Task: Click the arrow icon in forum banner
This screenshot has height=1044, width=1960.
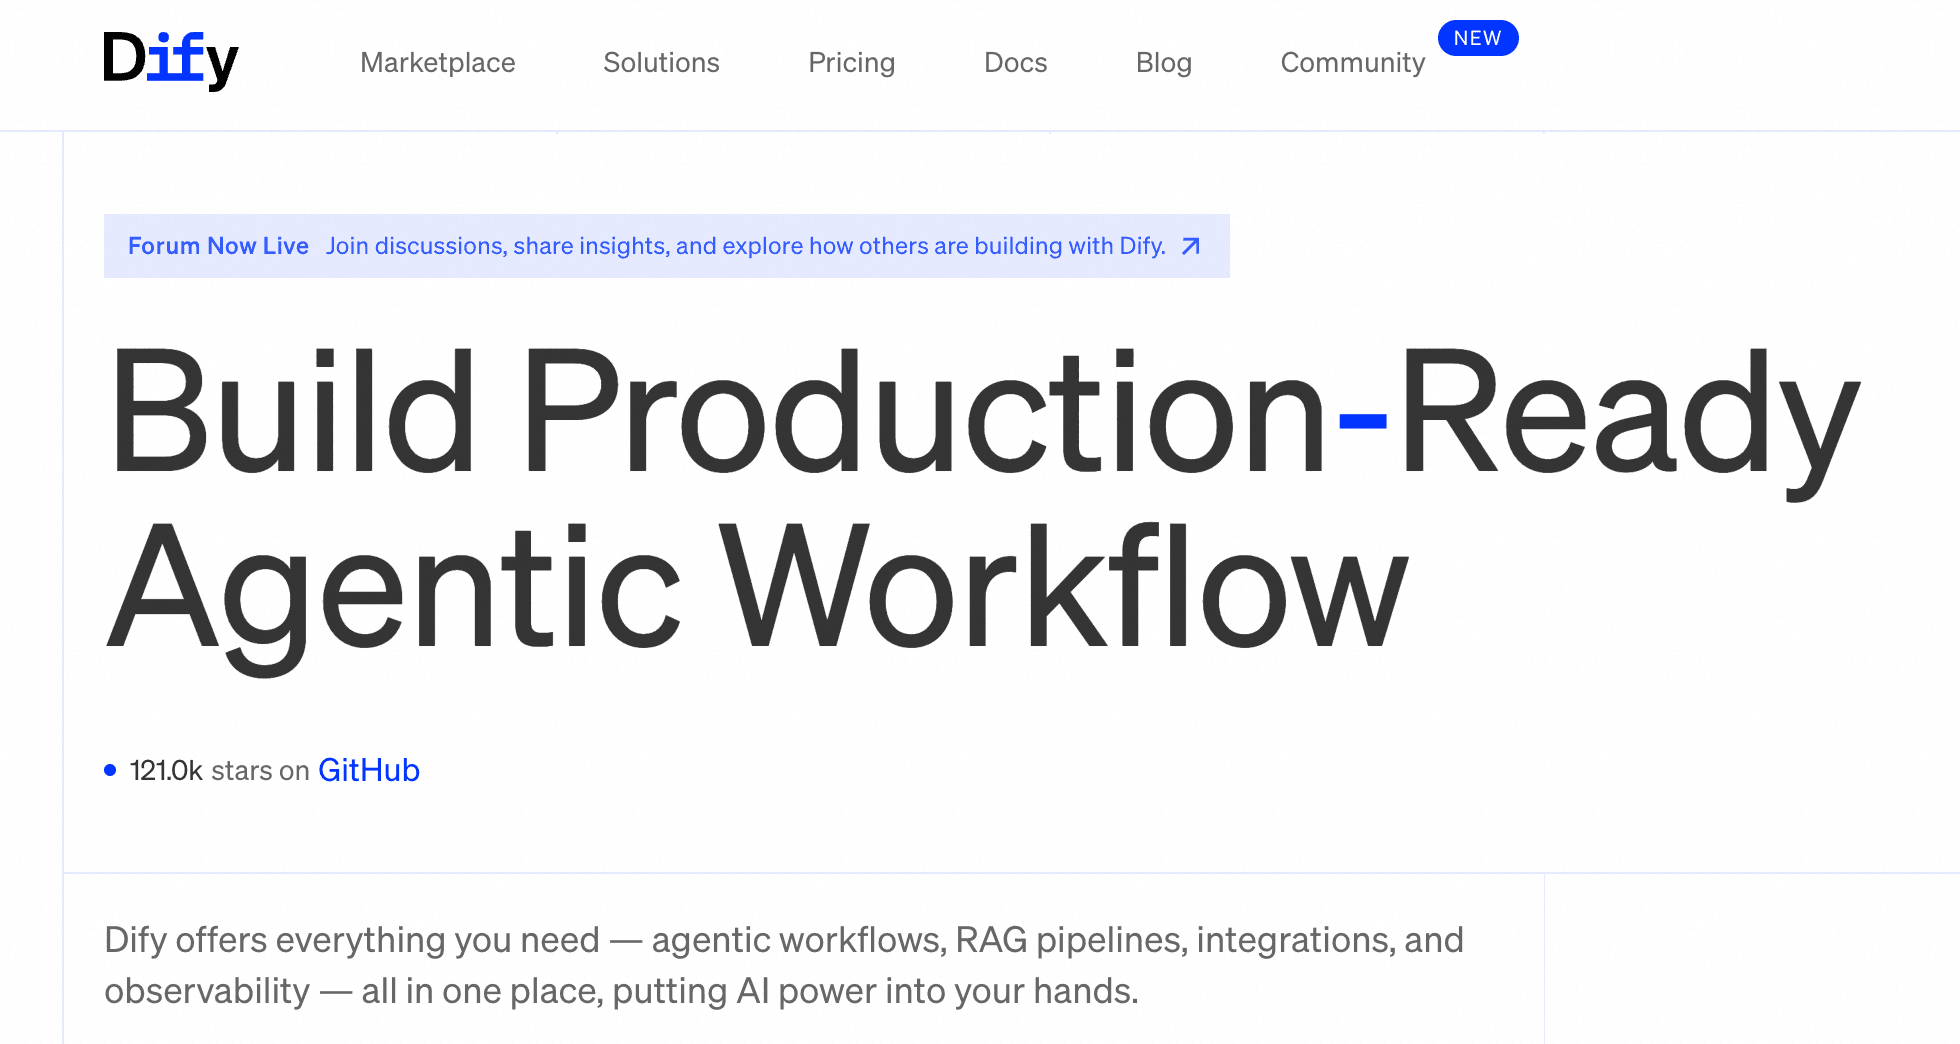Action: coord(1190,247)
